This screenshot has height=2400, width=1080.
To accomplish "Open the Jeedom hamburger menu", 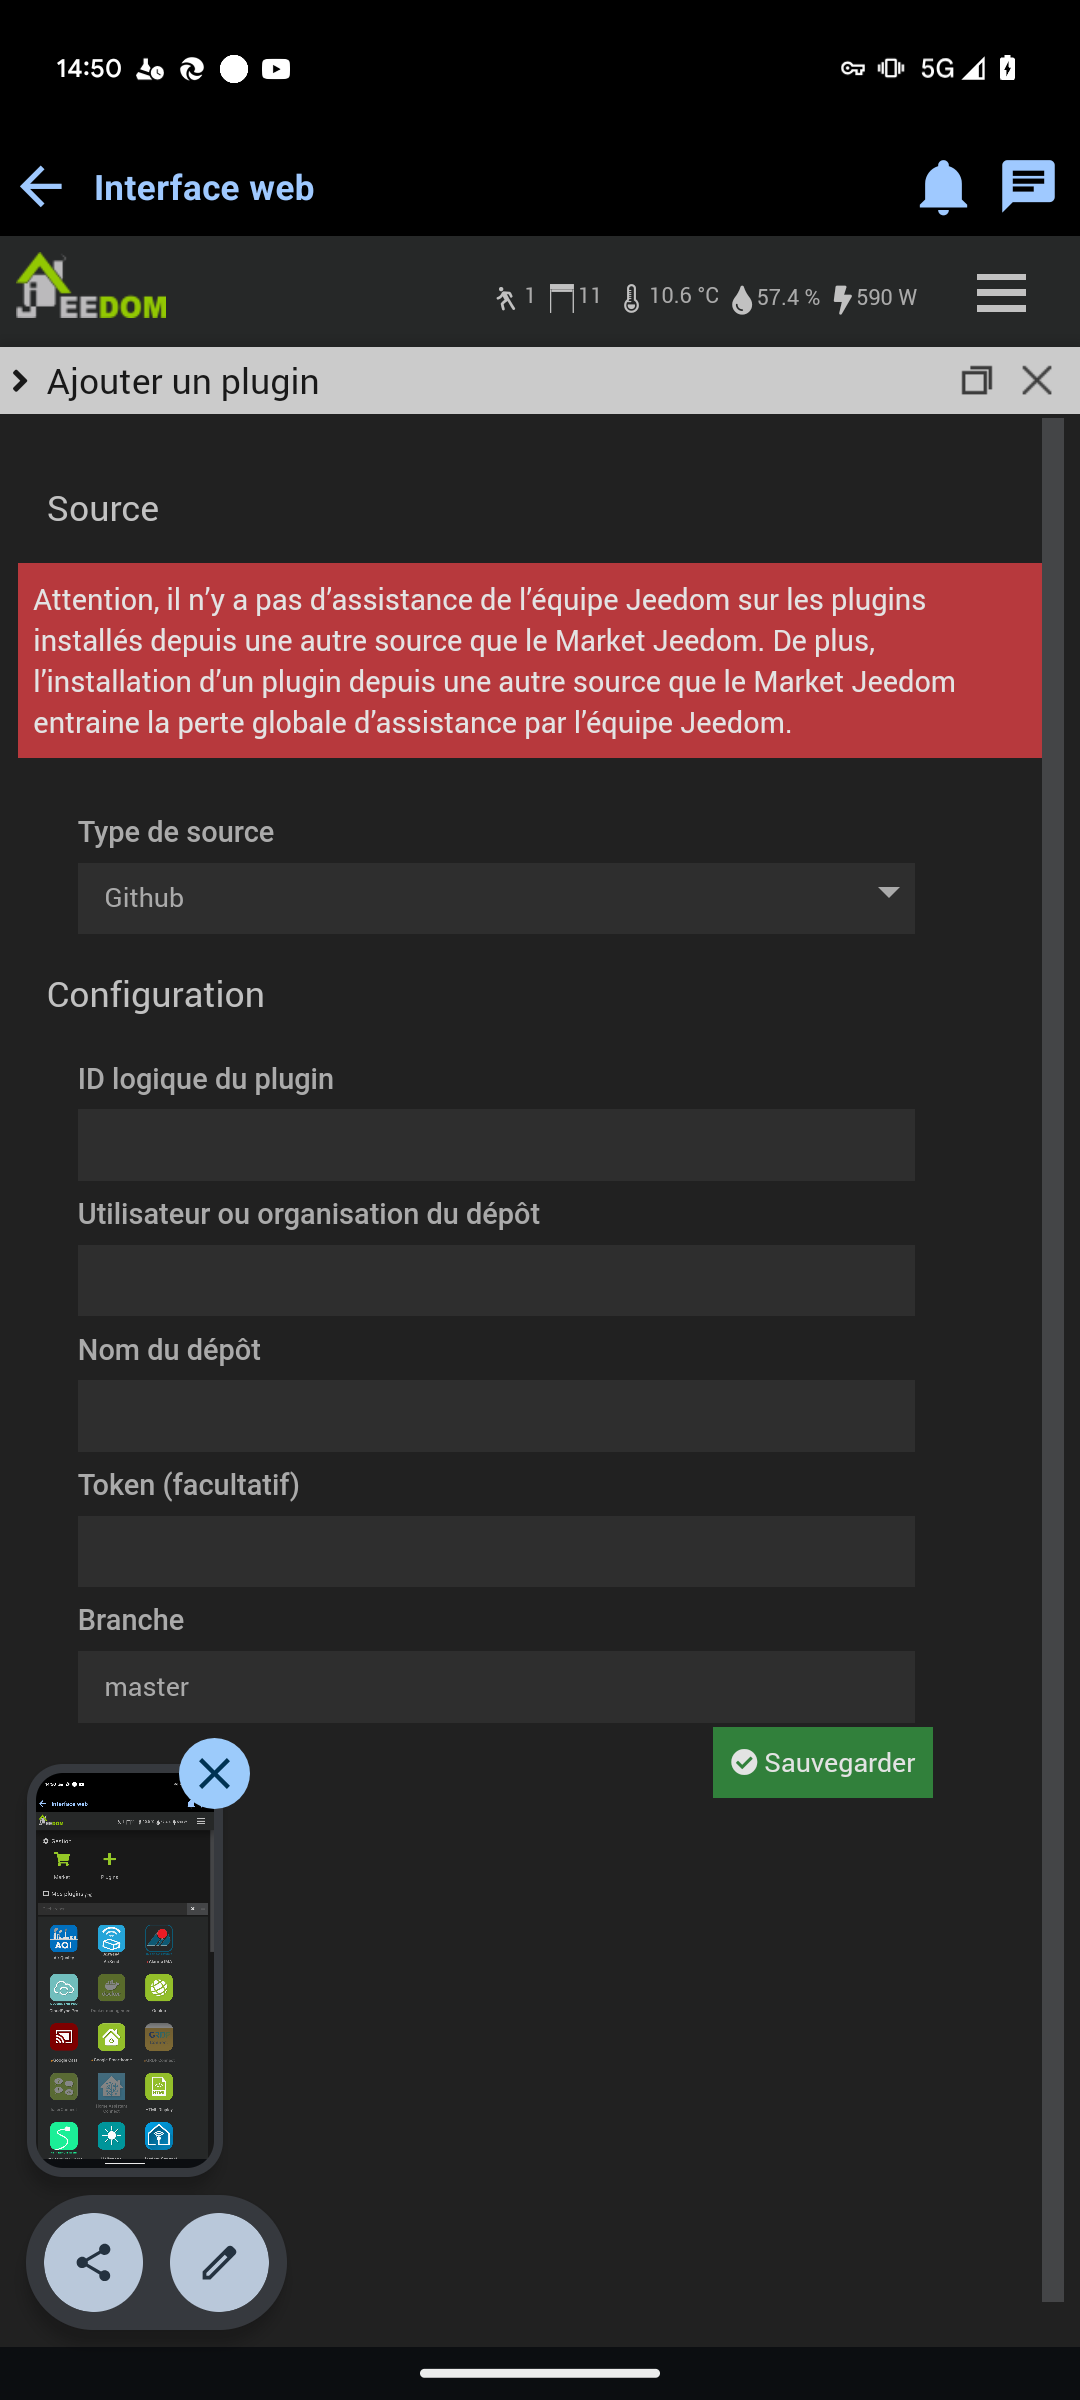I will coord(1001,293).
